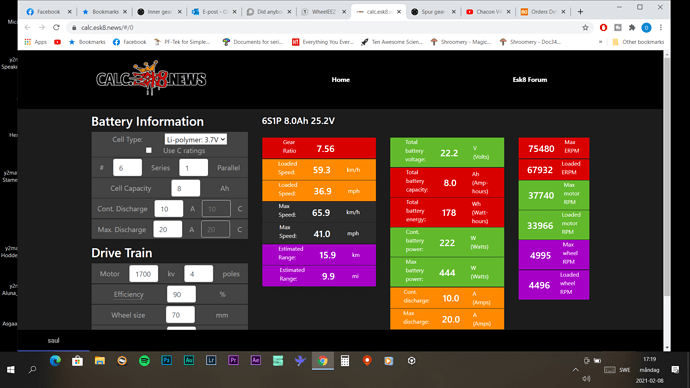Edit the motor poles field
690x388 pixels.
coord(198,274)
